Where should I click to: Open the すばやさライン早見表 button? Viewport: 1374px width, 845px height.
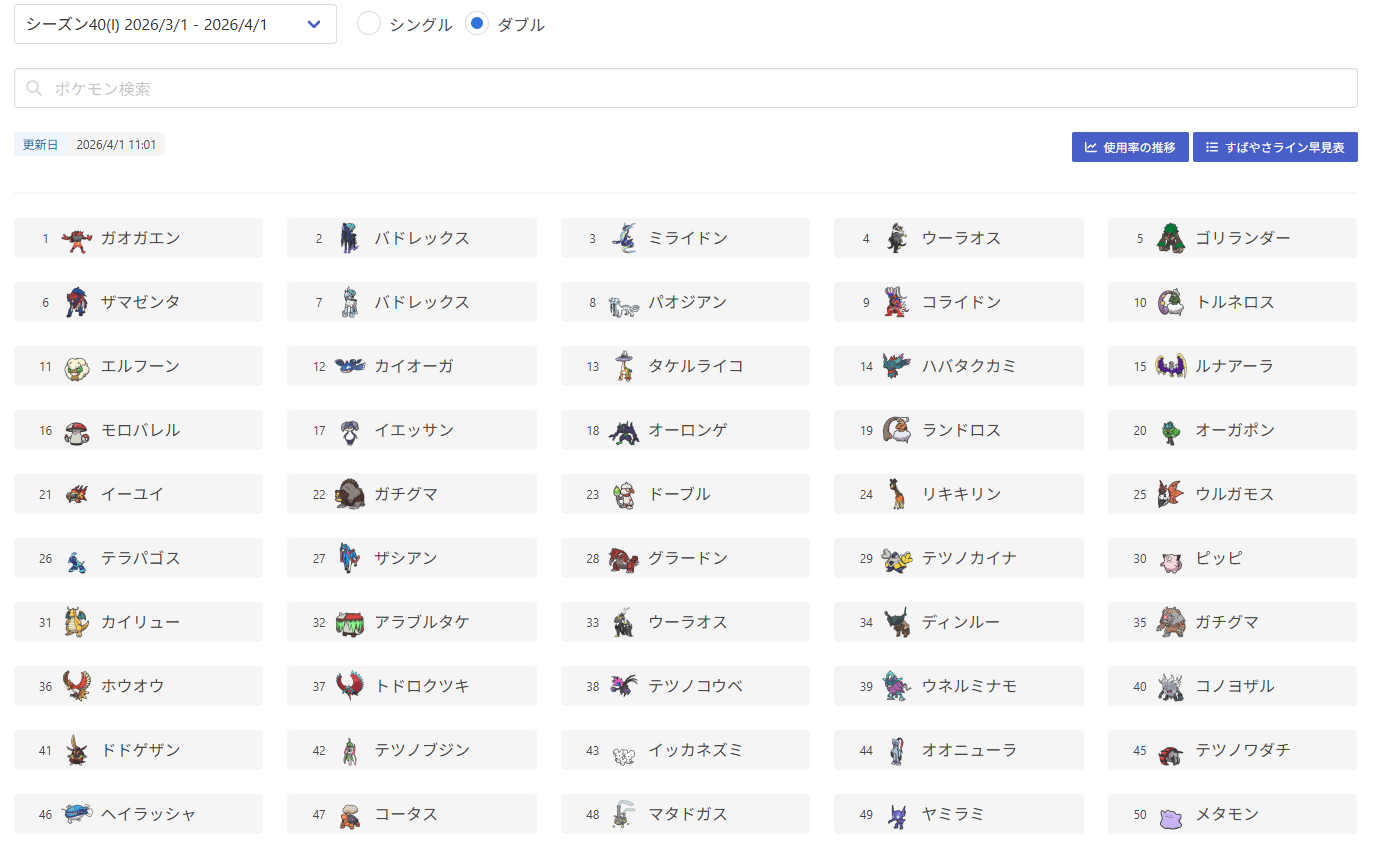1274,147
